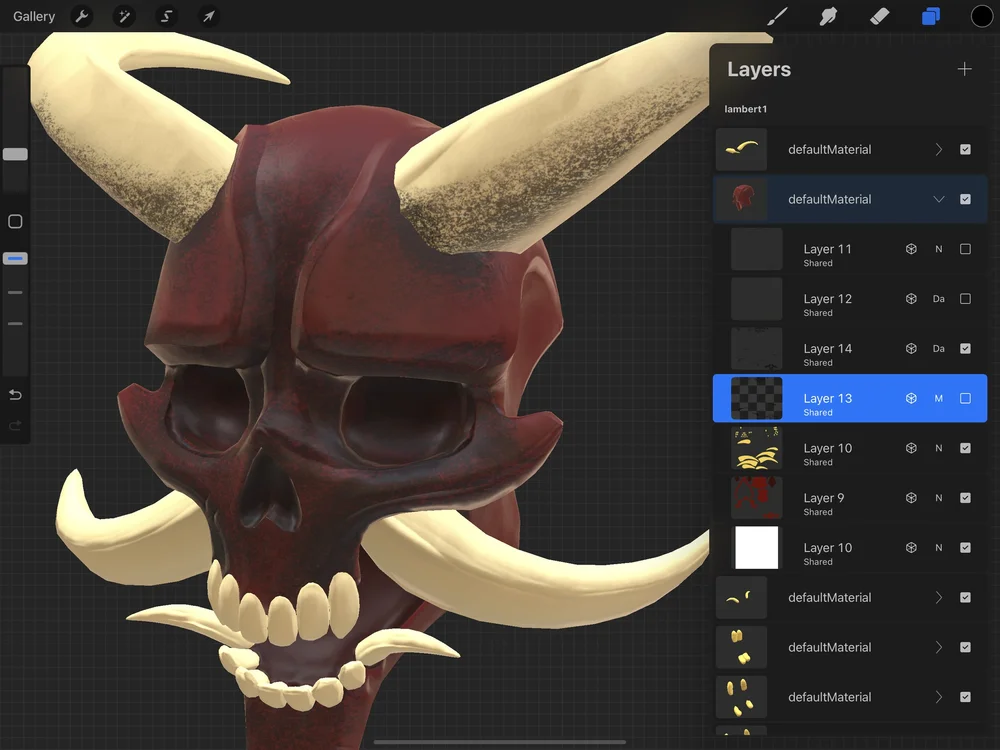The width and height of the screenshot is (1000, 750).
Task: Hide the two-teeth defaultMaterial via checkbox
Action: (965, 647)
